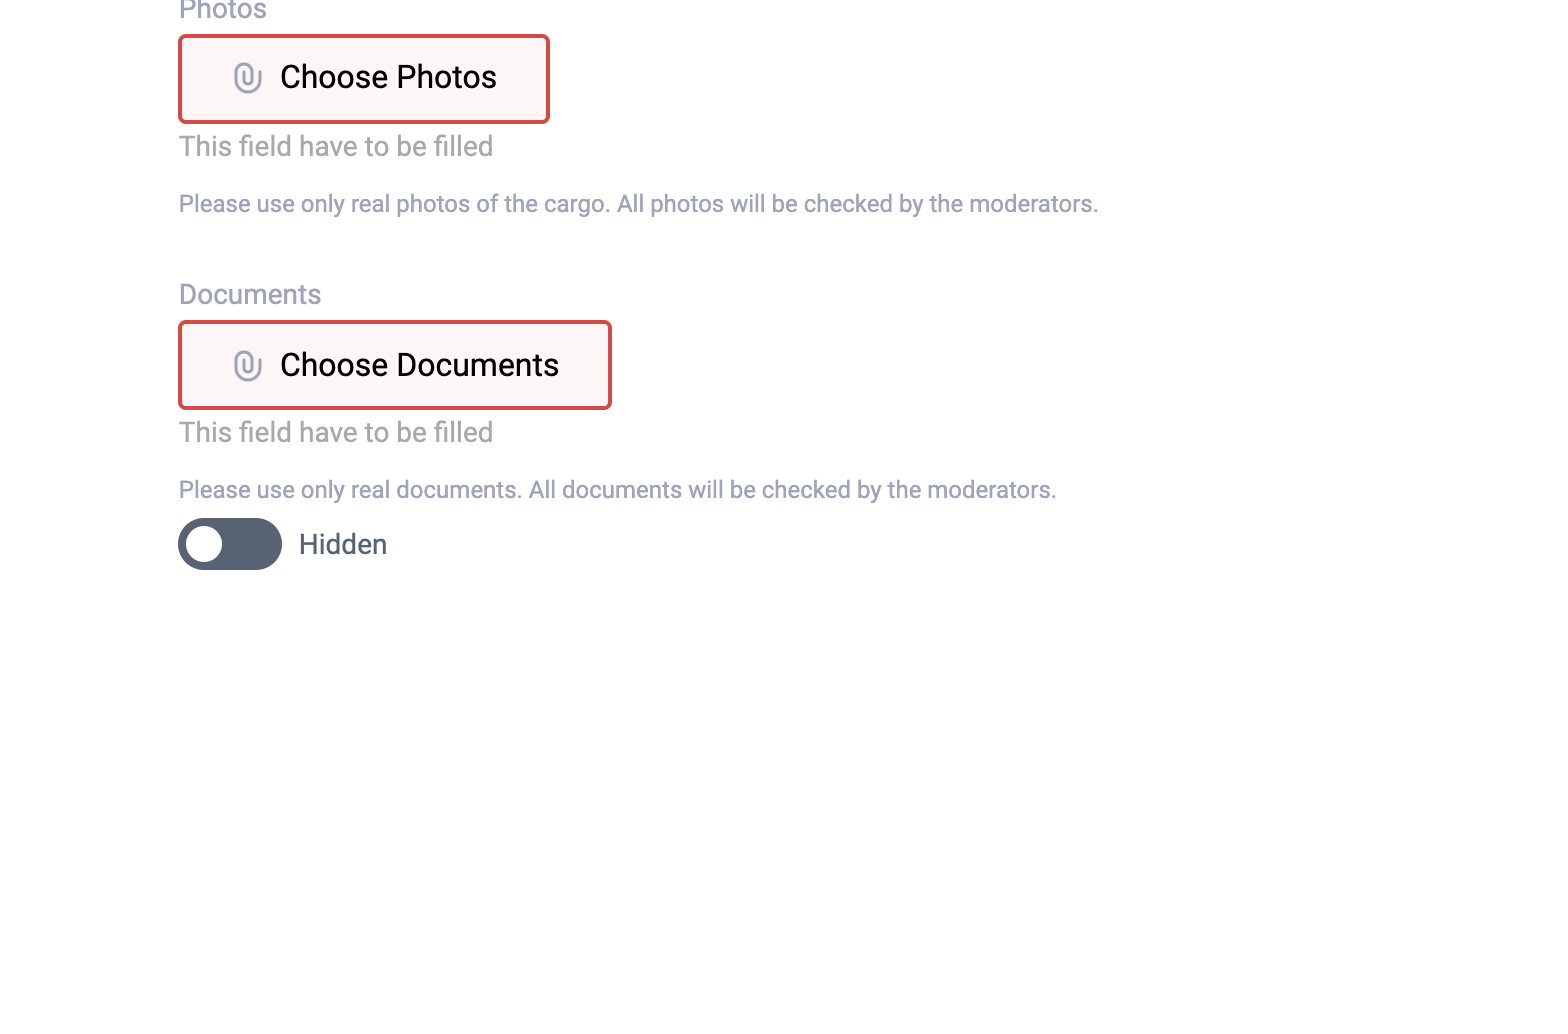The image size is (1568, 1034).
Task: Click the Hidden label text
Action: click(343, 545)
